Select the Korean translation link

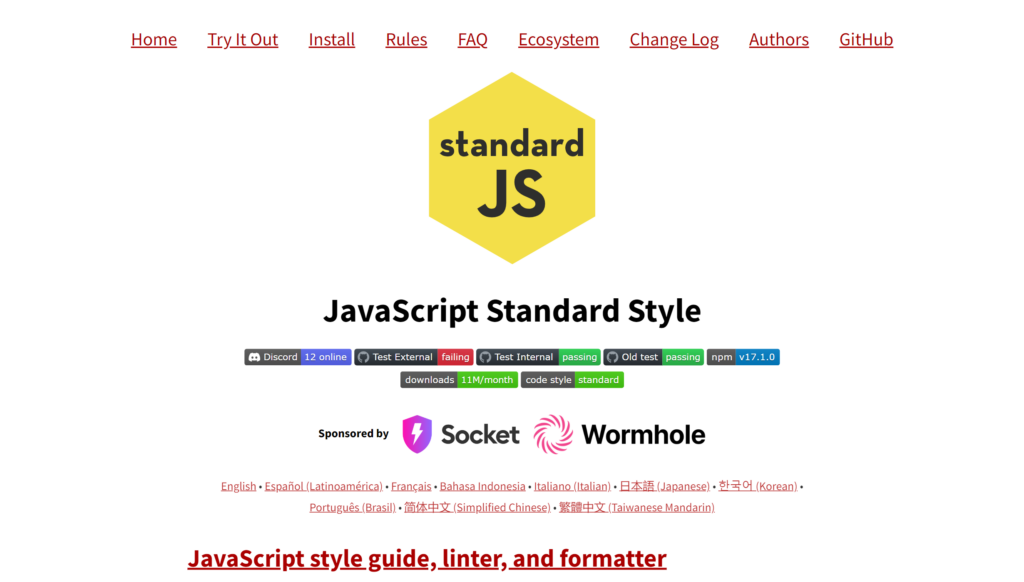coord(758,487)
